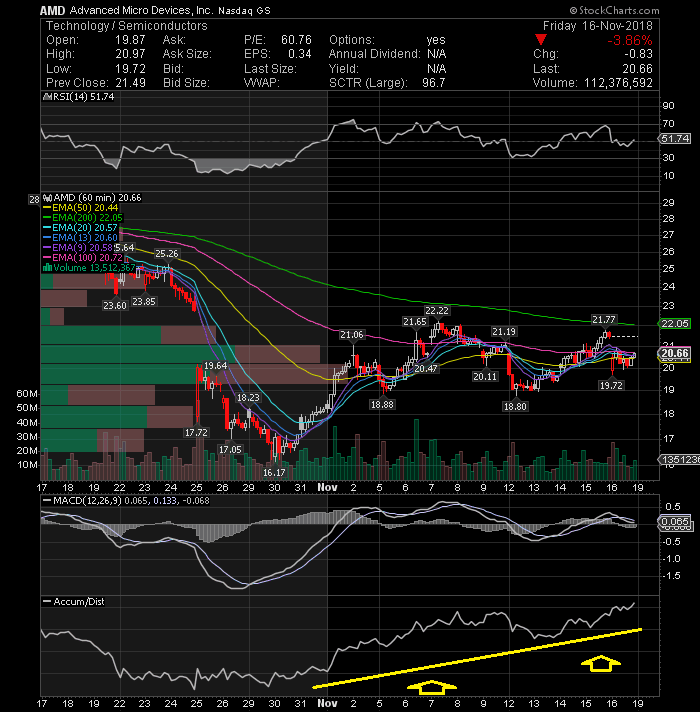Image resolution: width=700 pixels, height=712 pixels.
Task: Click the Chg value -0.83
Action: coord(636,54)
